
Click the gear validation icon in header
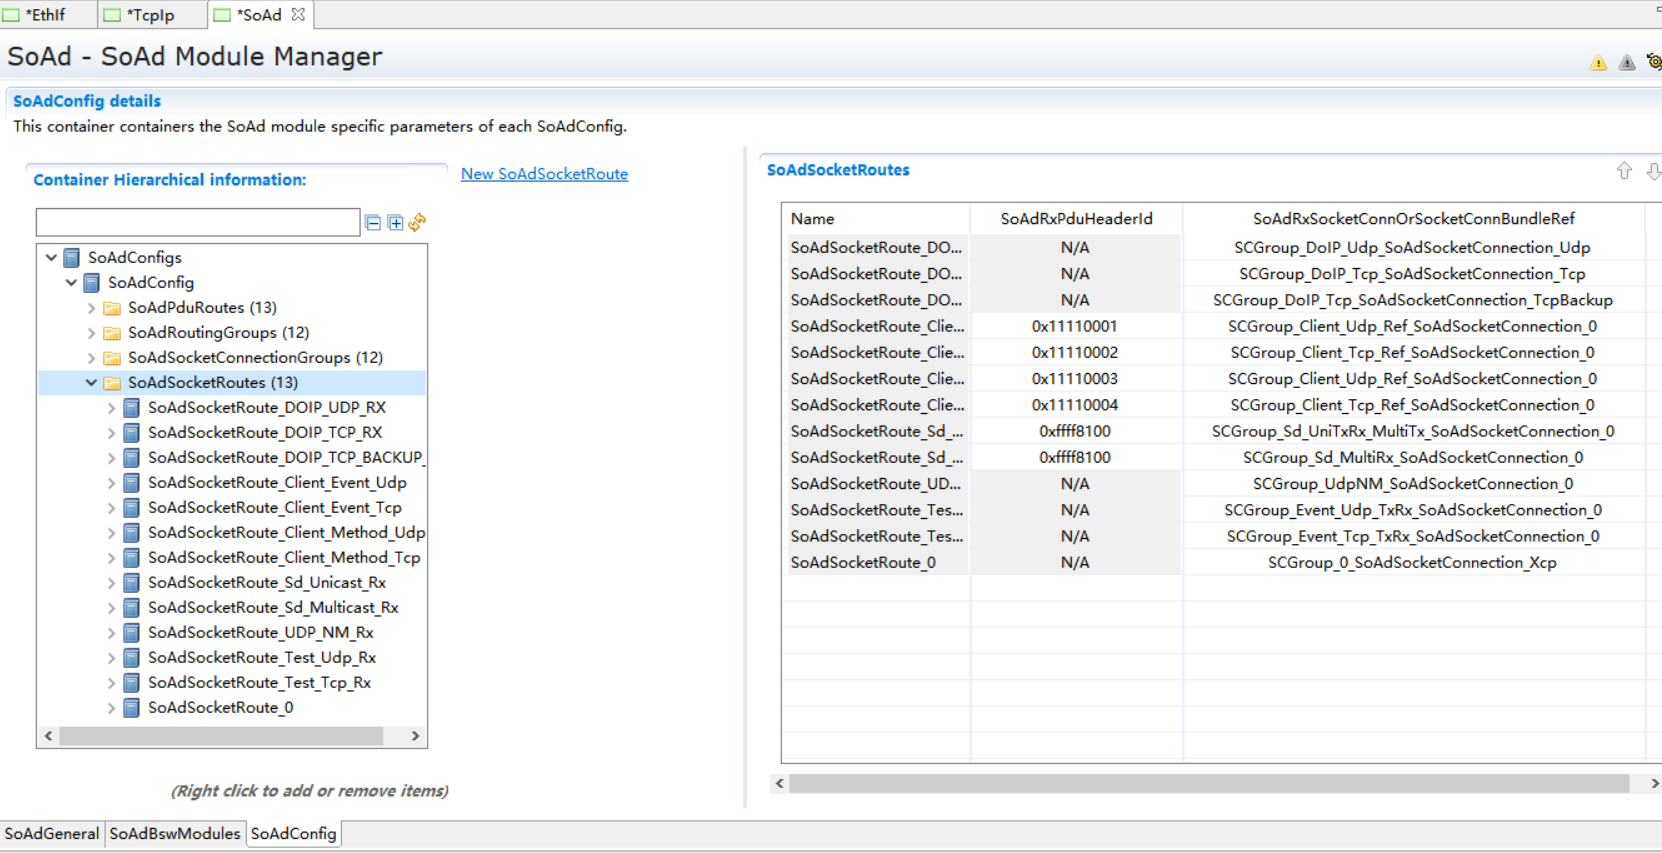point(1654,62)
